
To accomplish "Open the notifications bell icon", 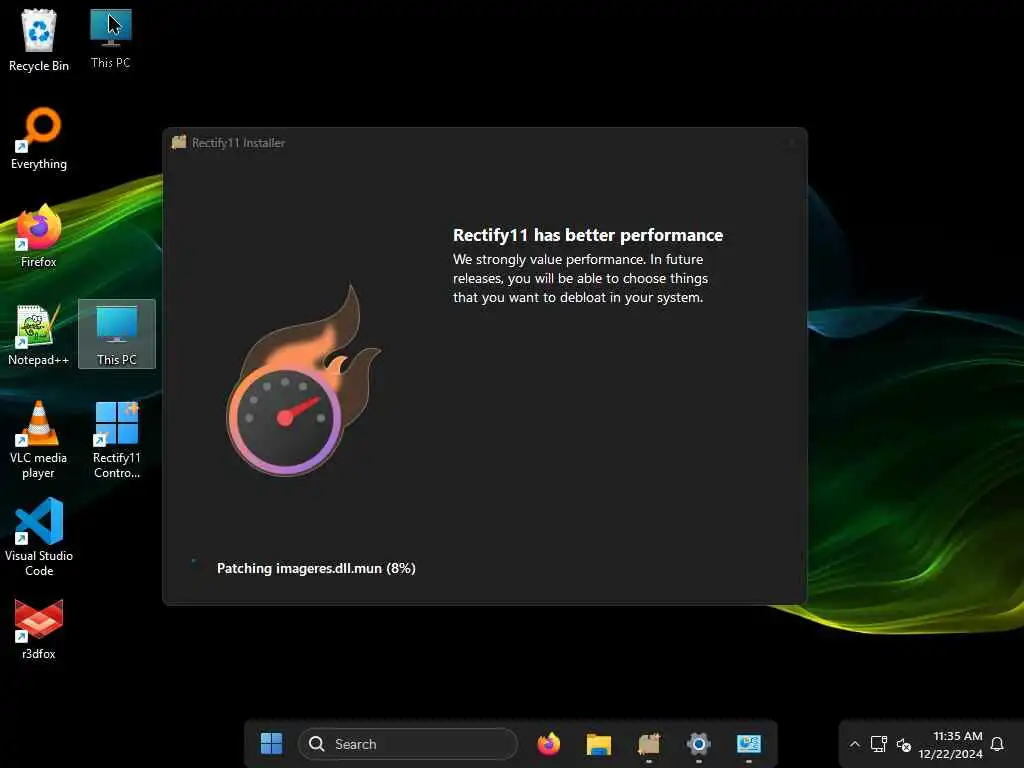I will (997, 744).
